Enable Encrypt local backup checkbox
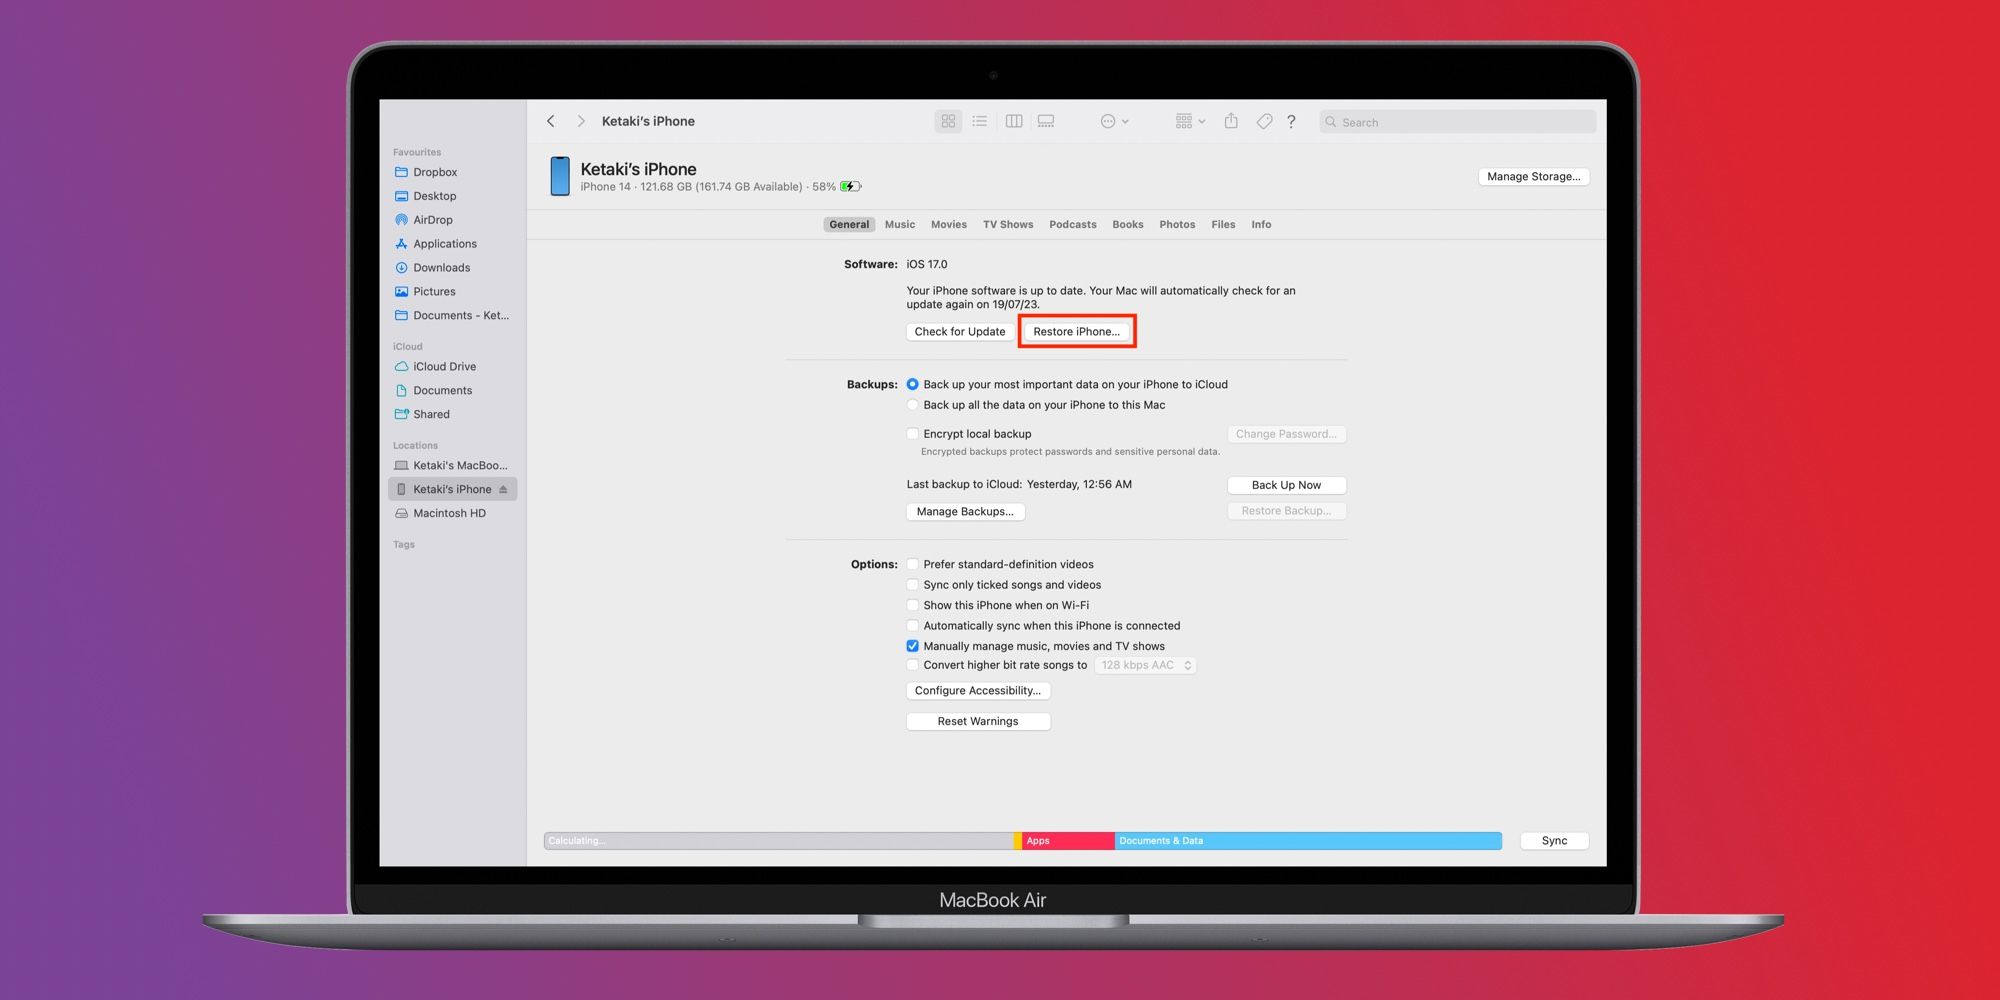 click(912, 434)
